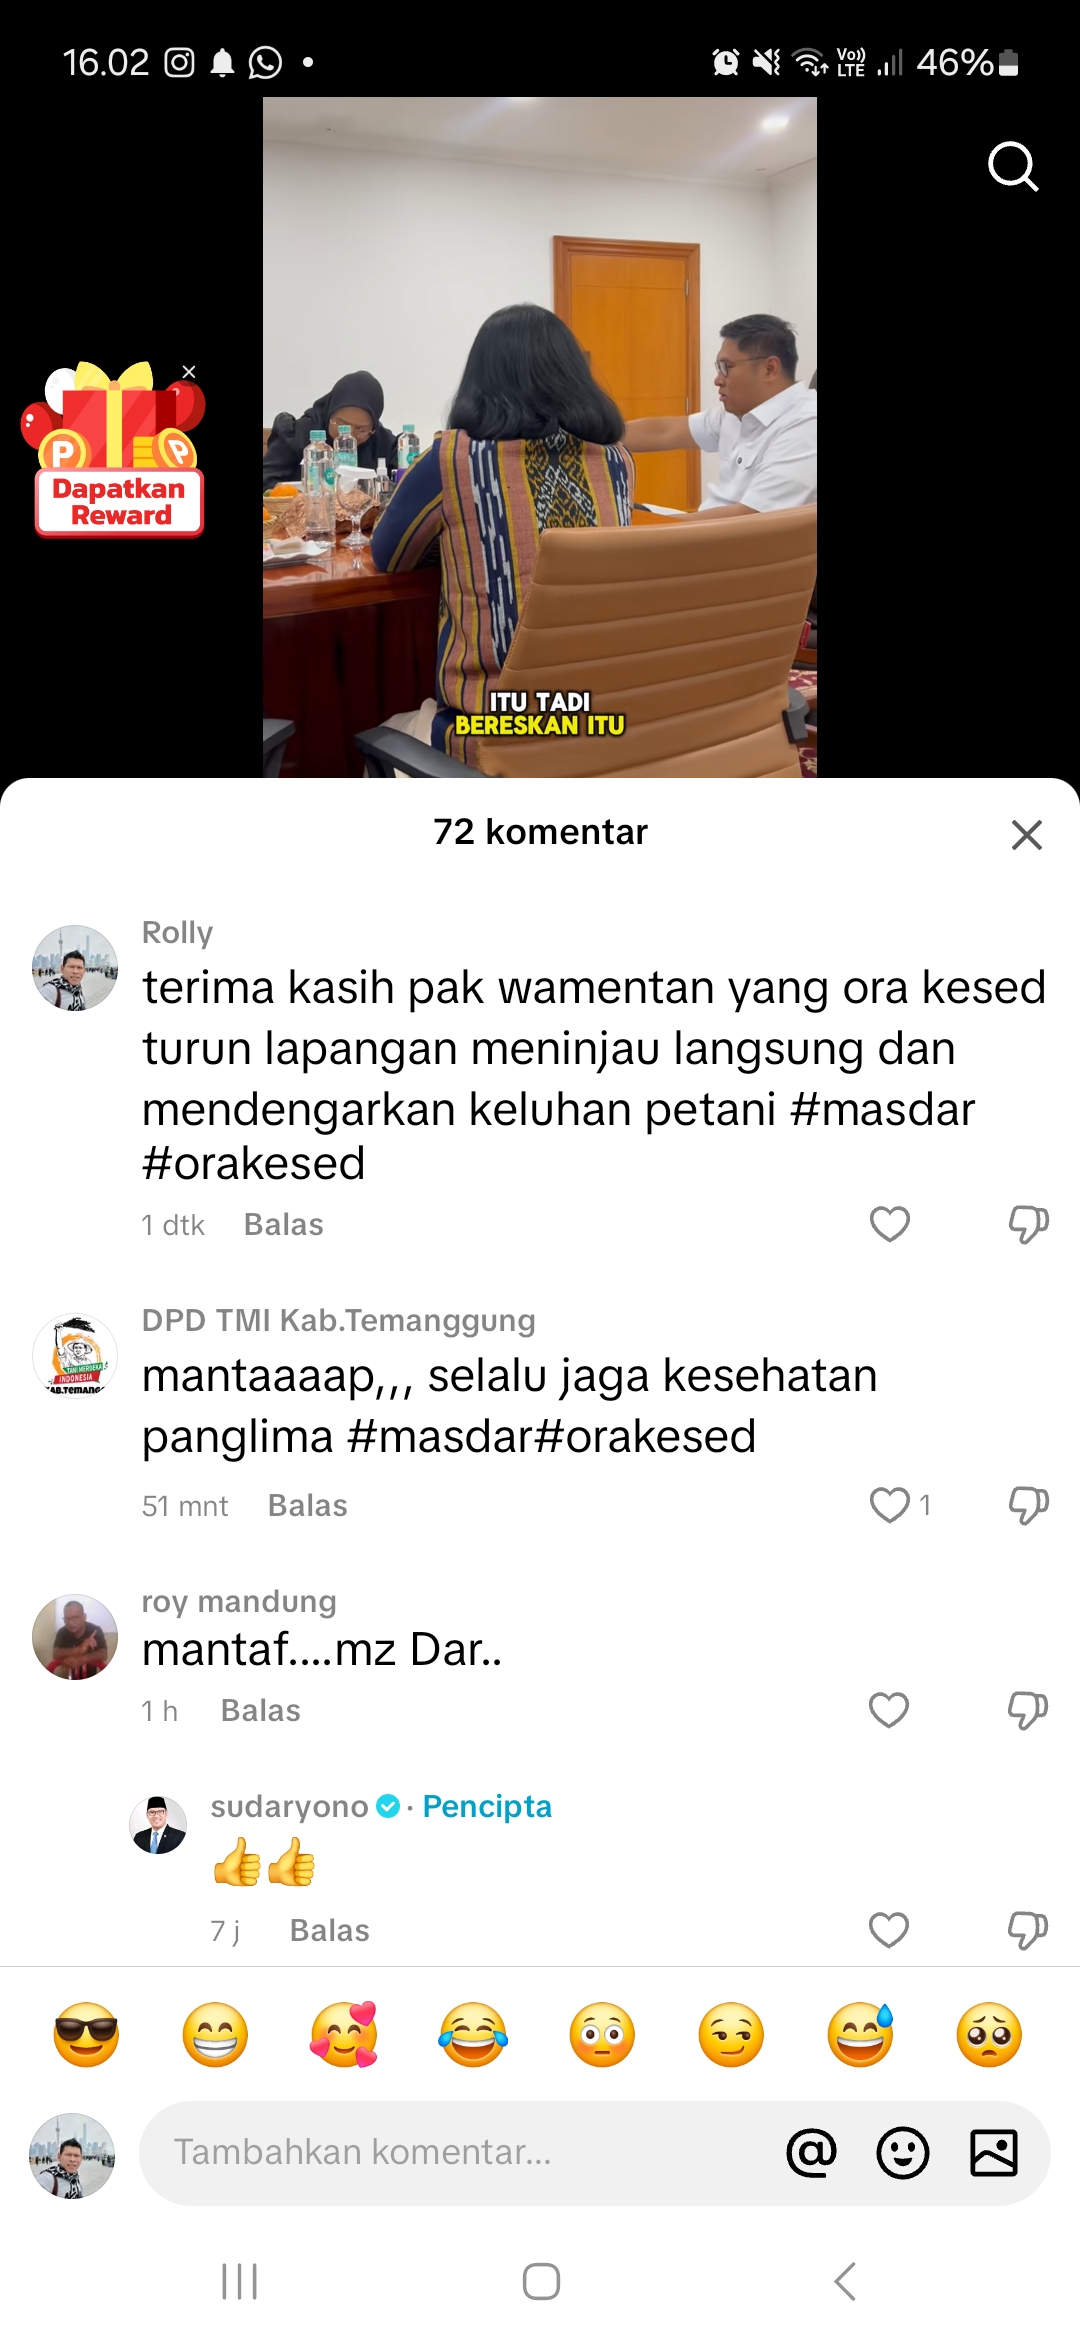The height and width of the screenshot is (2340, 1080).
Task: Open DPD TMI Kab.Temanggung avatar
Action: point(75,1356)
